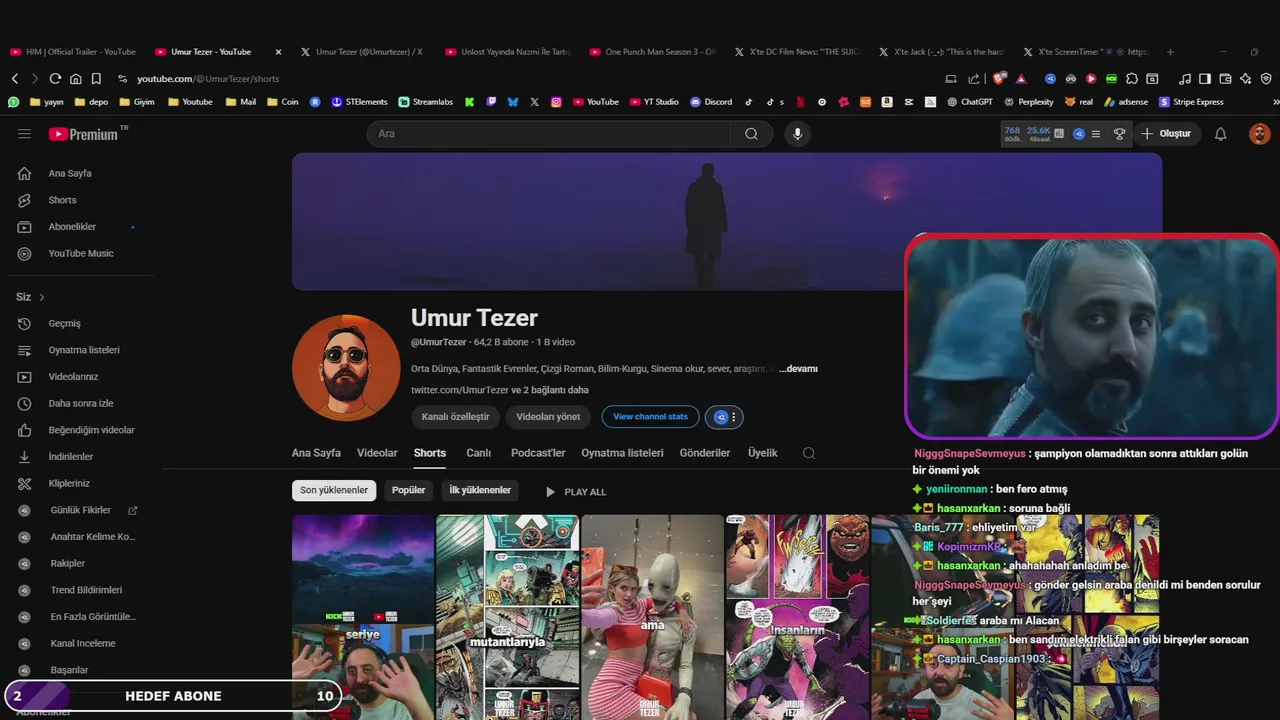
Task: Open the 'seriye' short thumbnail
Action: click(363, 617)
